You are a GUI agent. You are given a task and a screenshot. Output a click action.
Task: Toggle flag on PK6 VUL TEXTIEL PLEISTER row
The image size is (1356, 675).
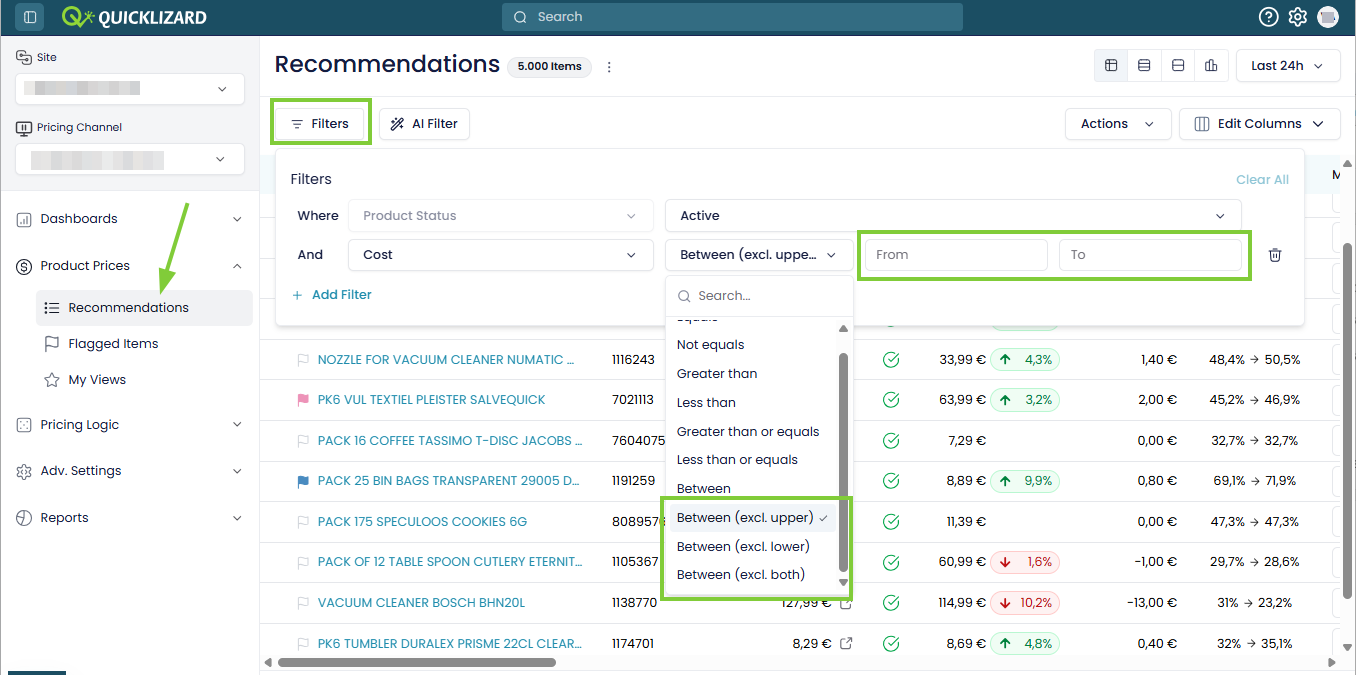coord(303,400)
